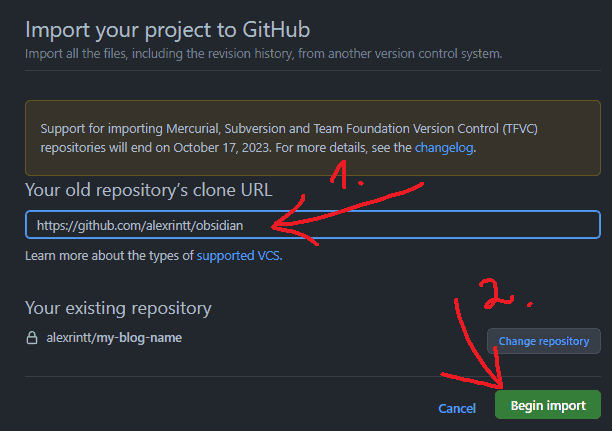Screen dimensions: 612x431
Task: Click the alexrintt/my-blog-name repository name
Action: coord(114,338)
